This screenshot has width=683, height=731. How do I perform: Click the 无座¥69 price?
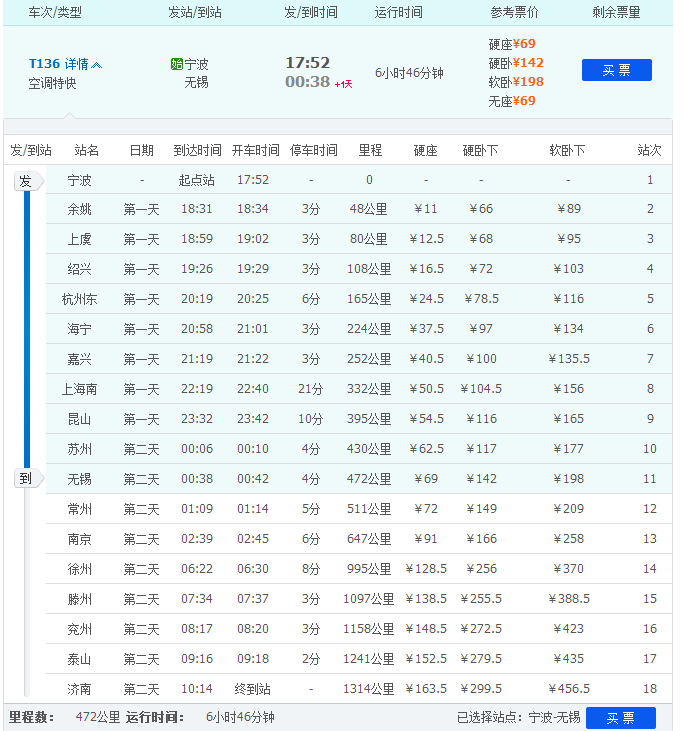pos(512,101)
